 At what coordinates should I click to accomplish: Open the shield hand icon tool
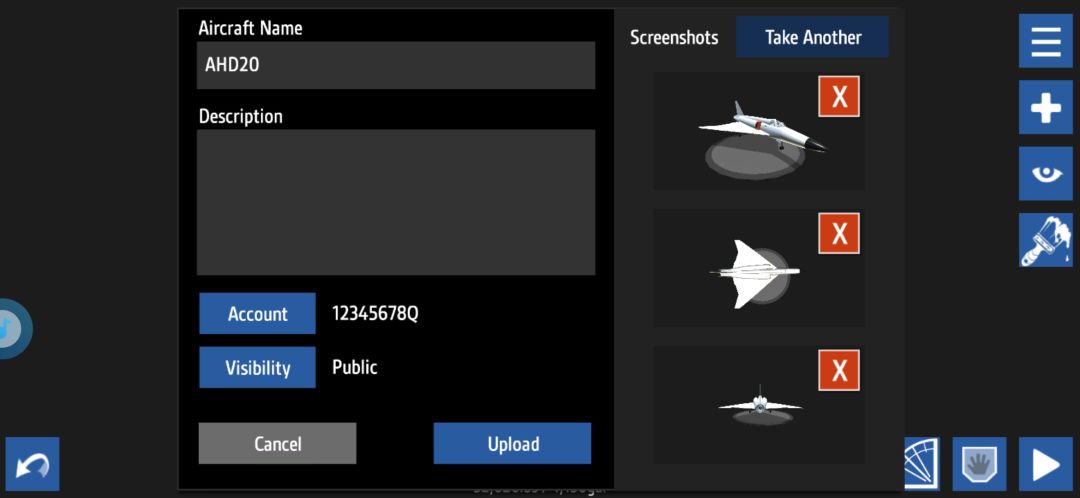point(979,464)
